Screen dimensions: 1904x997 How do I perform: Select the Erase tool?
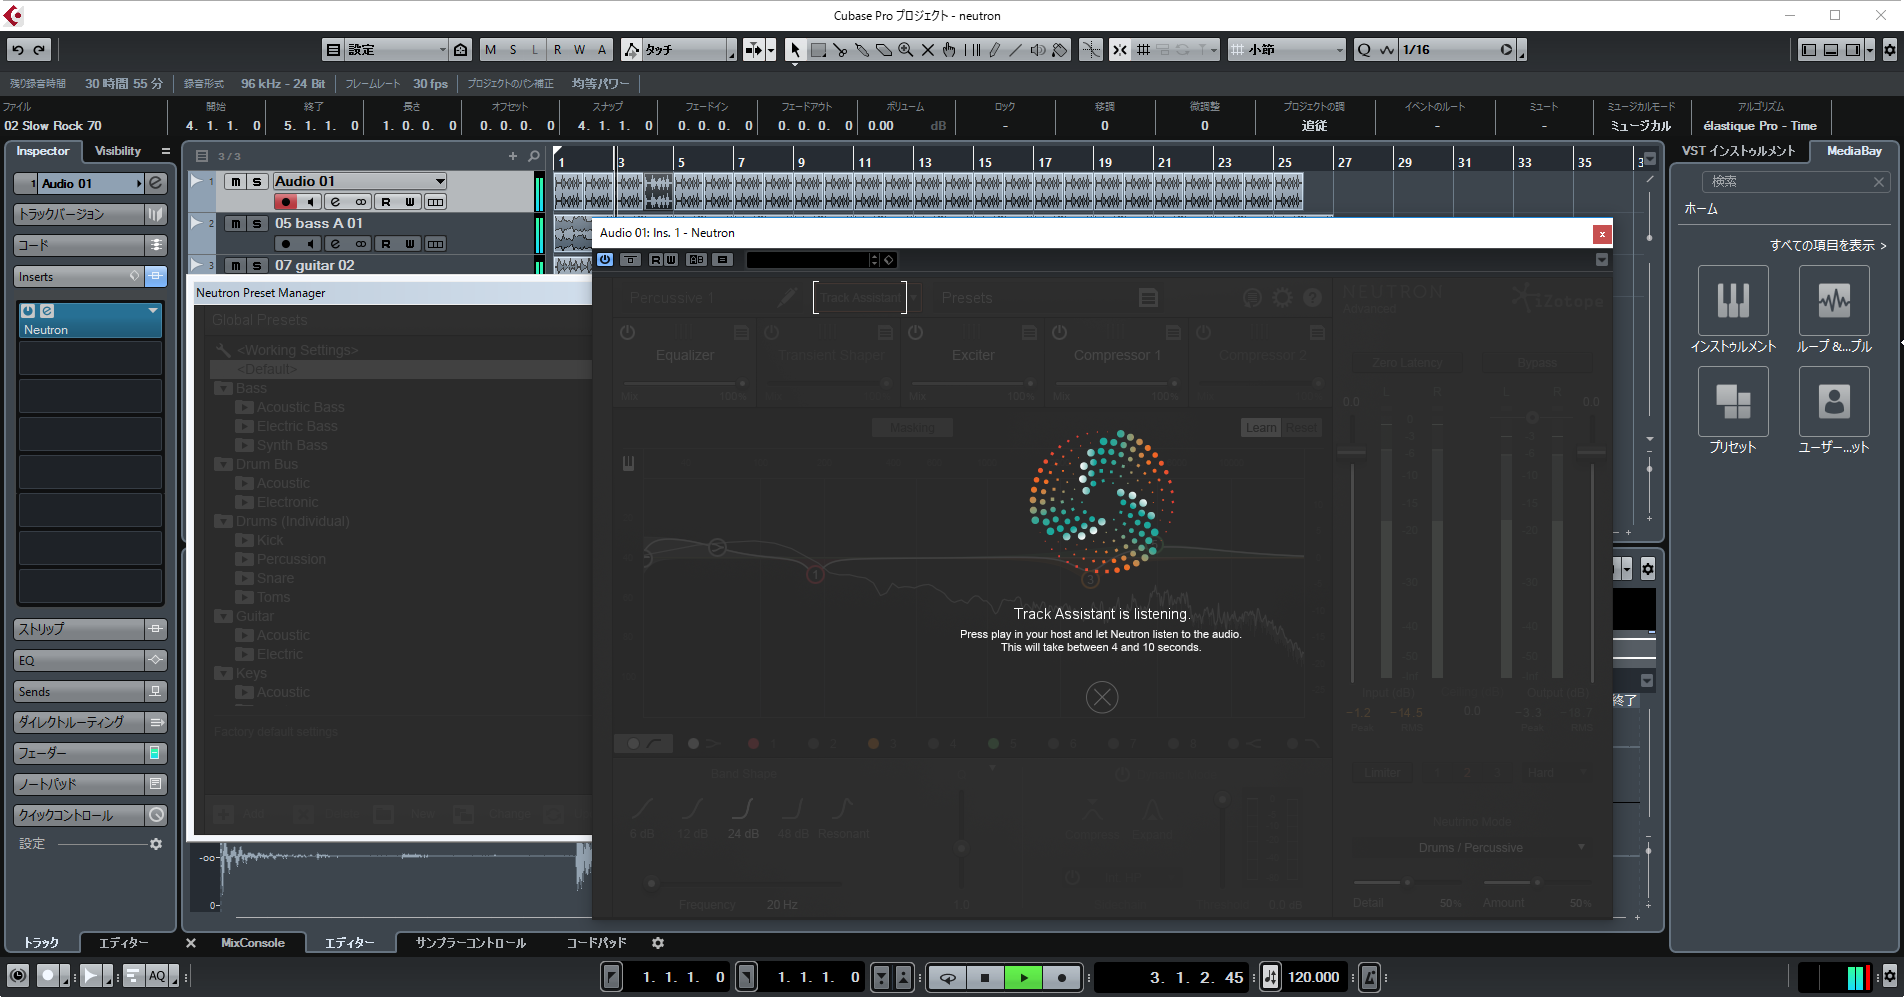pyautogui.click(x=884, y=50)
